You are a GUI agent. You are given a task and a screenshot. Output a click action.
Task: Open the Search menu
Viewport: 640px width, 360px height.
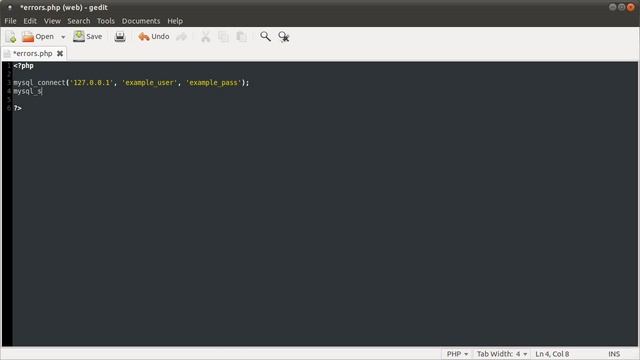pyautogui.click(x=79, y=21)
